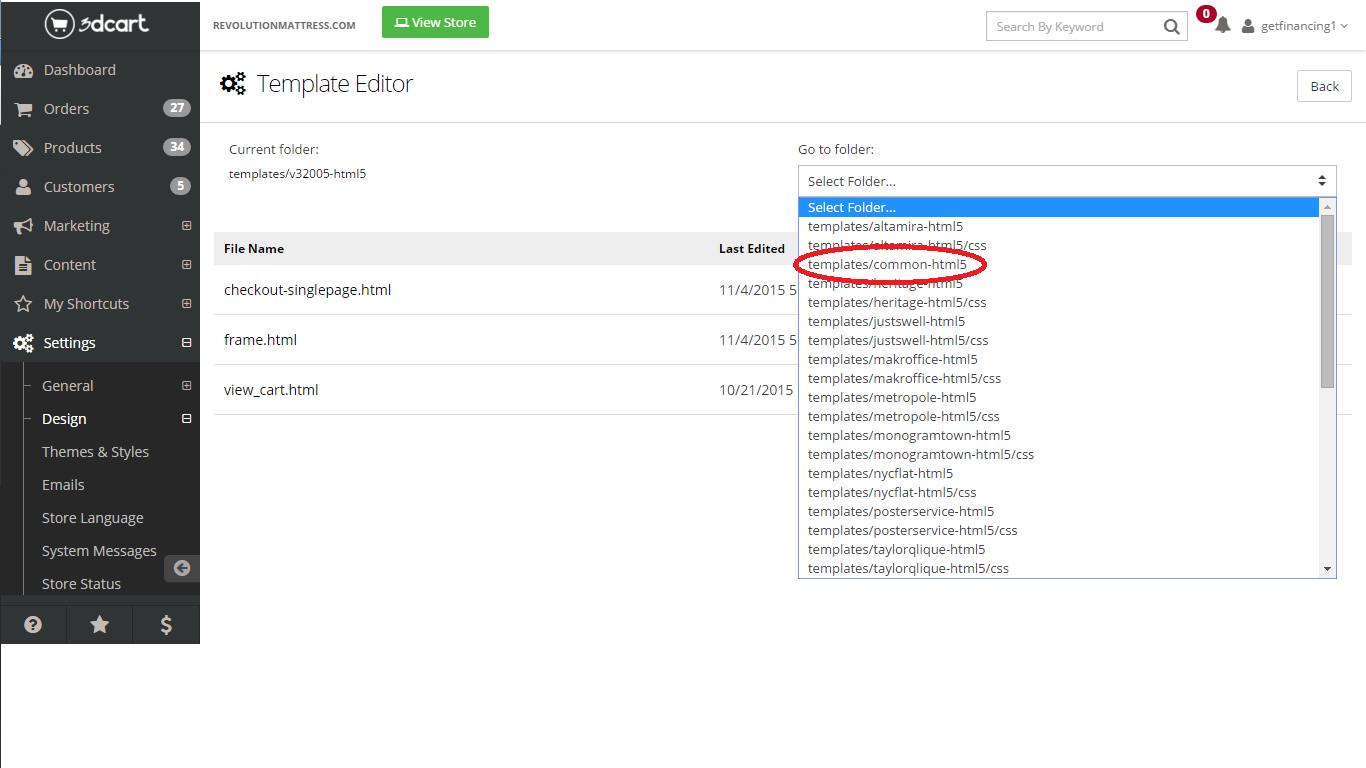Open Themes & Styles
Screen dimensions: 1366x768
95,452
